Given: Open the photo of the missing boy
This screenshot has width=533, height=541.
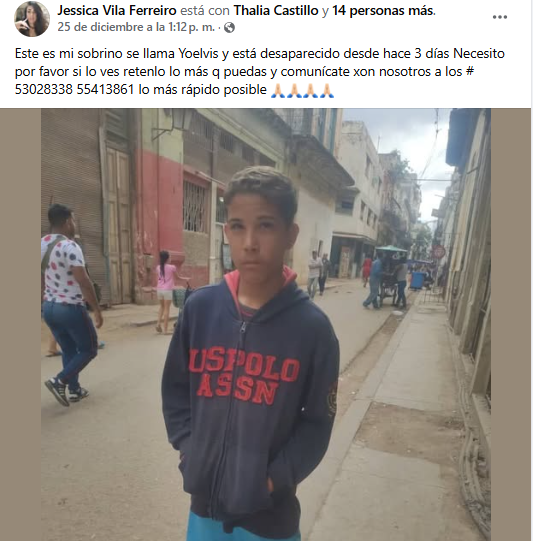Looking at the screenshot, I should click(x=266, y=325).
